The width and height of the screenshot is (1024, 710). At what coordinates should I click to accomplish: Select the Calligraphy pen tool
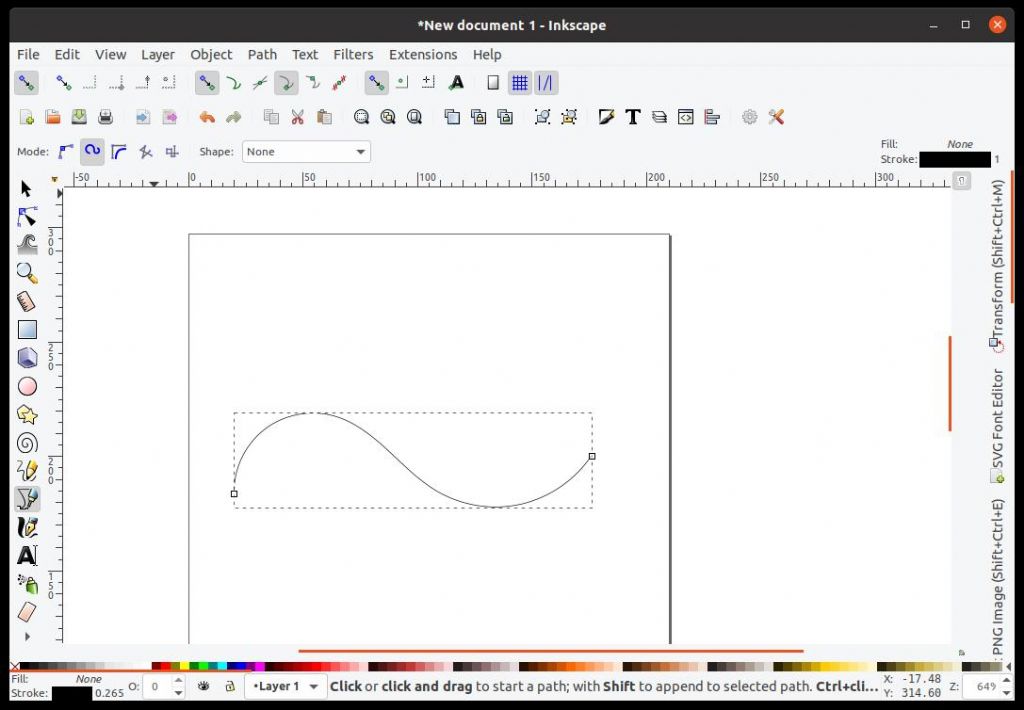[x=27, y=527]
